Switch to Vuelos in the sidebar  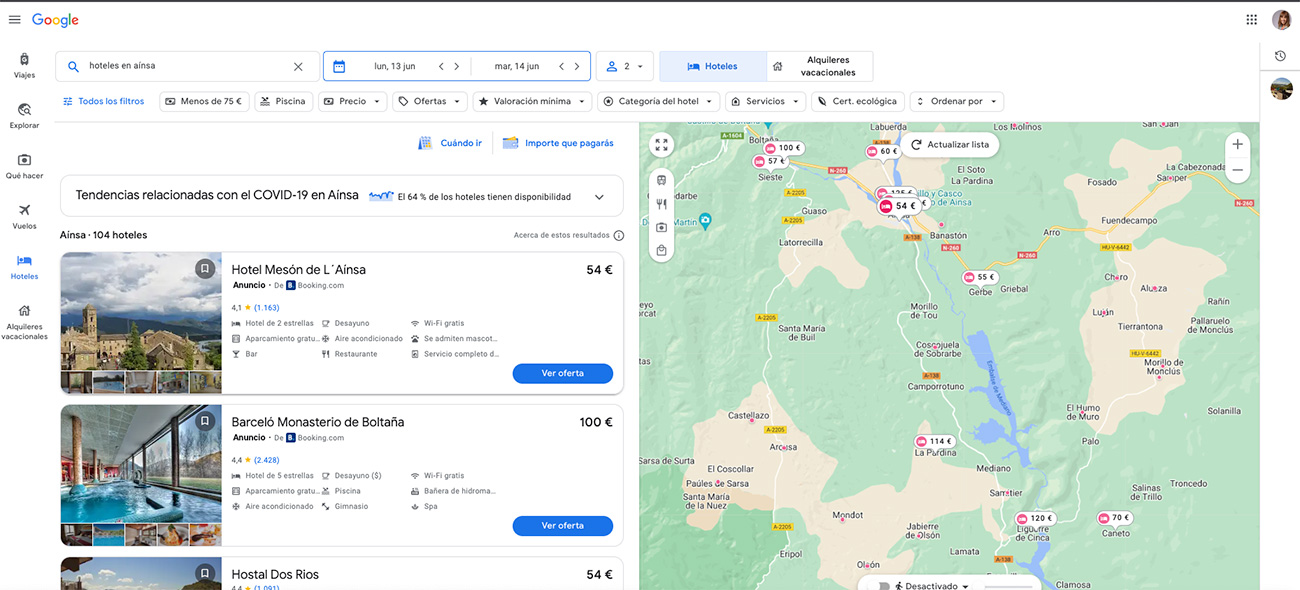click(24, 216)
